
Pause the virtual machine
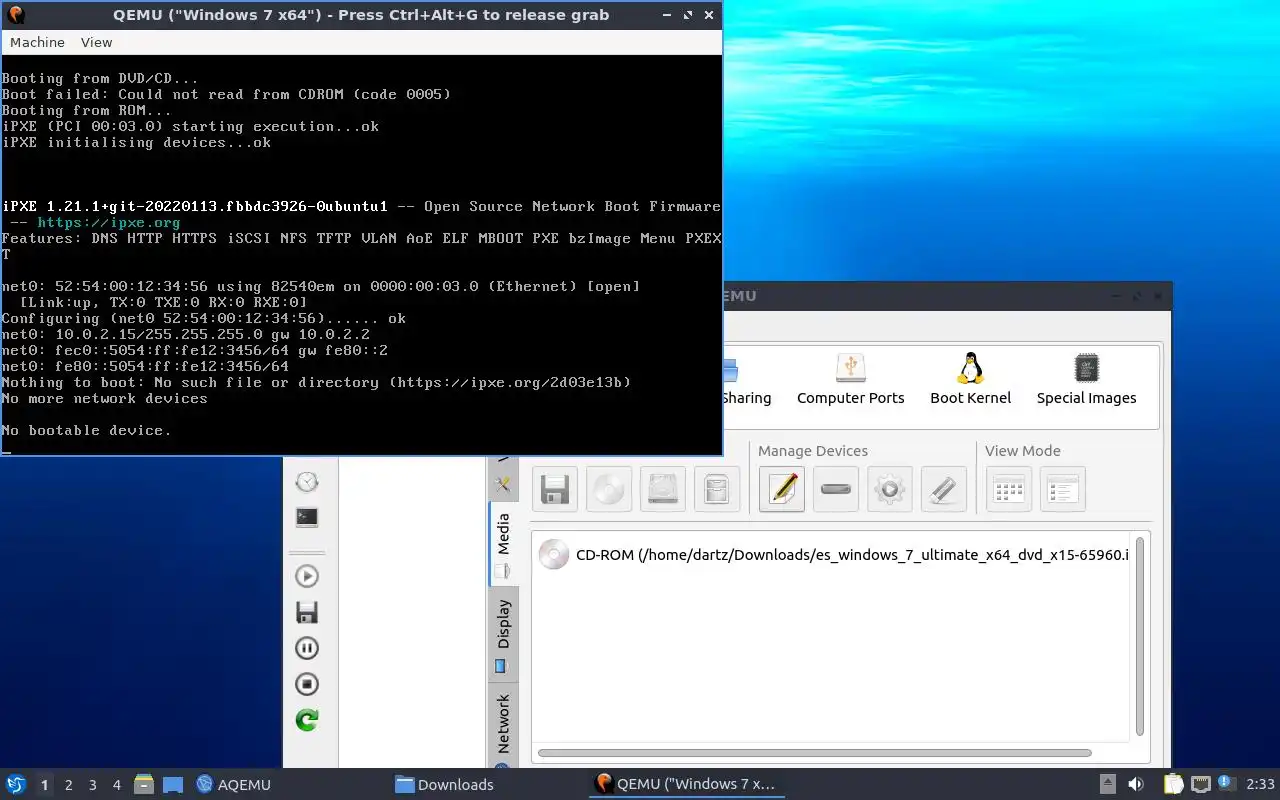(x=307, y=648)
